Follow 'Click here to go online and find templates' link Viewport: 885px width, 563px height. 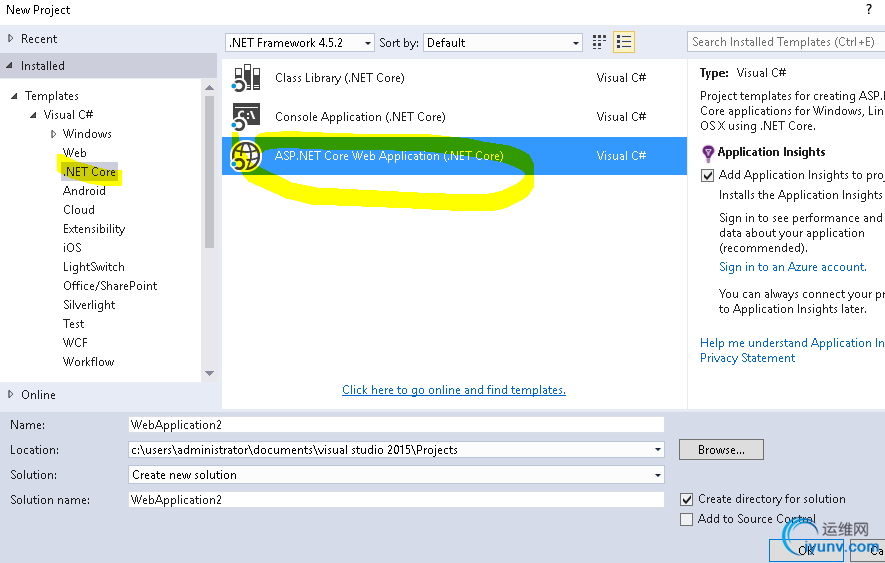454,390
